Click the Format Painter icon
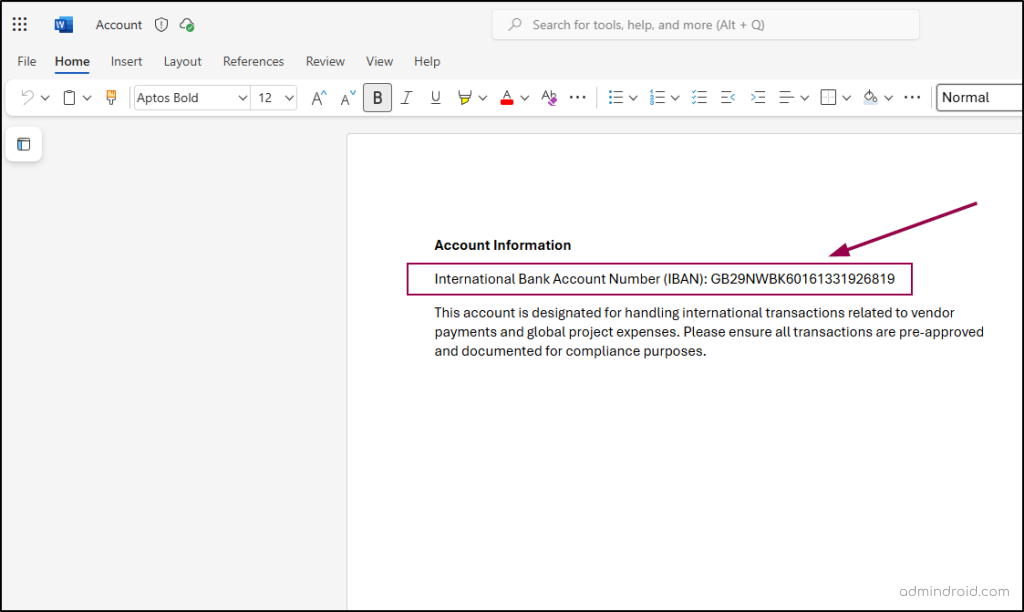1024x612 pixels. pyautogui.click(x=111, y=97)
